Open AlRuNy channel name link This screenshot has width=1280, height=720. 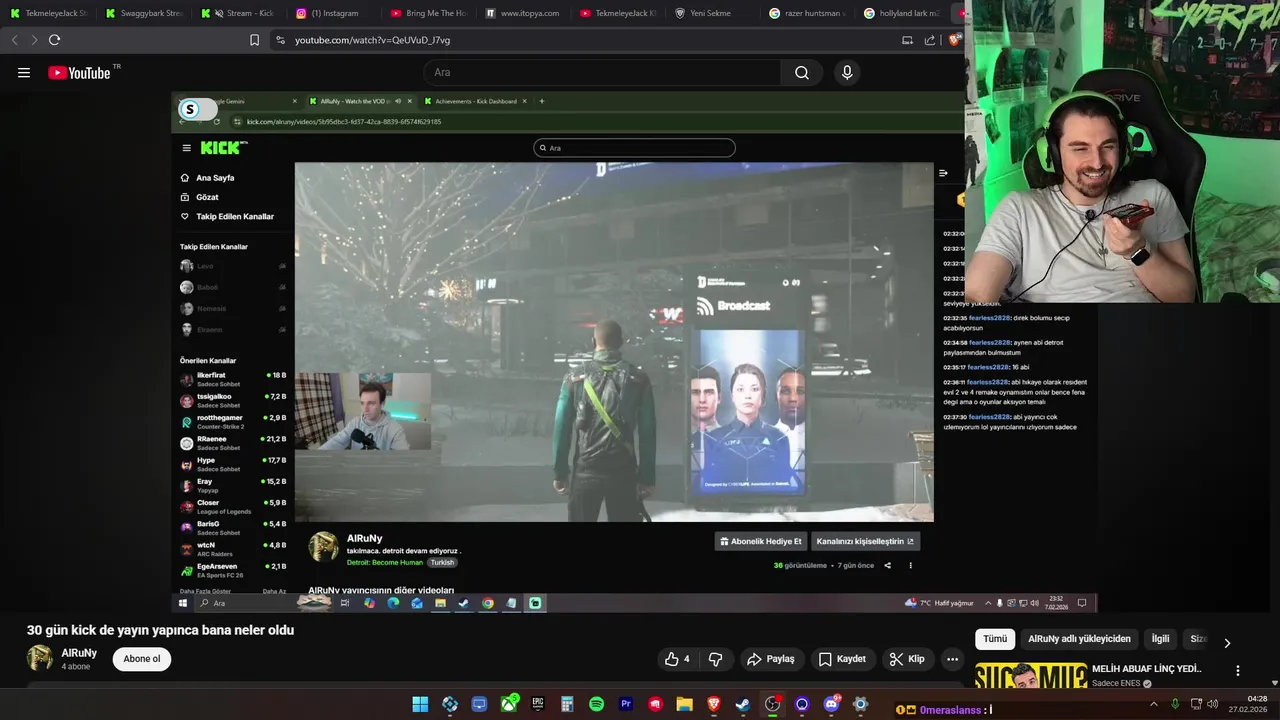point(79,653)
